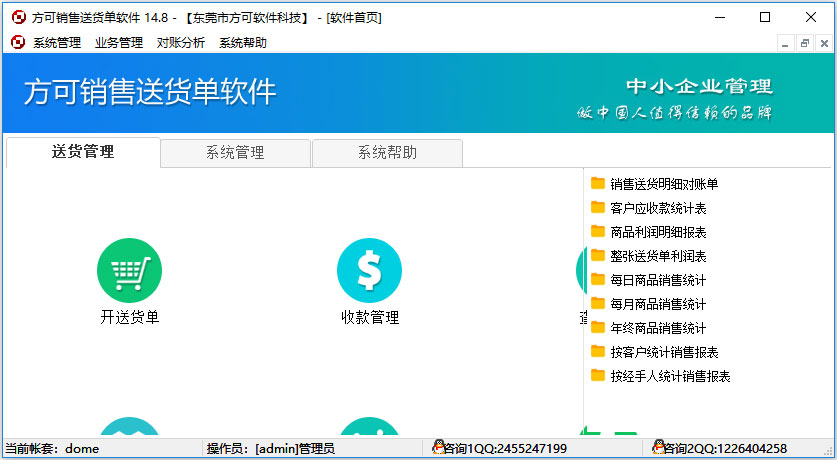Click folder icon beside 按客户统计销售报表

[598, 352]
